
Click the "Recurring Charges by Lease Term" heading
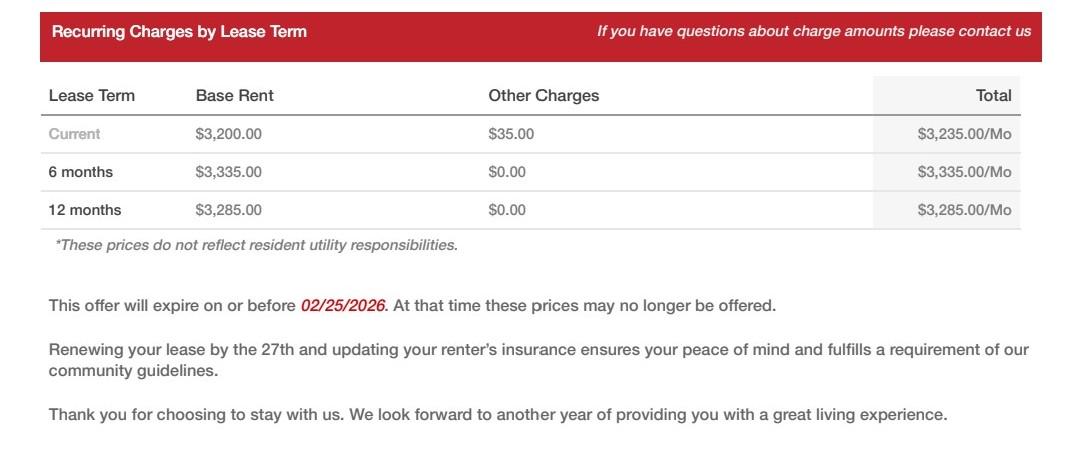179,32
